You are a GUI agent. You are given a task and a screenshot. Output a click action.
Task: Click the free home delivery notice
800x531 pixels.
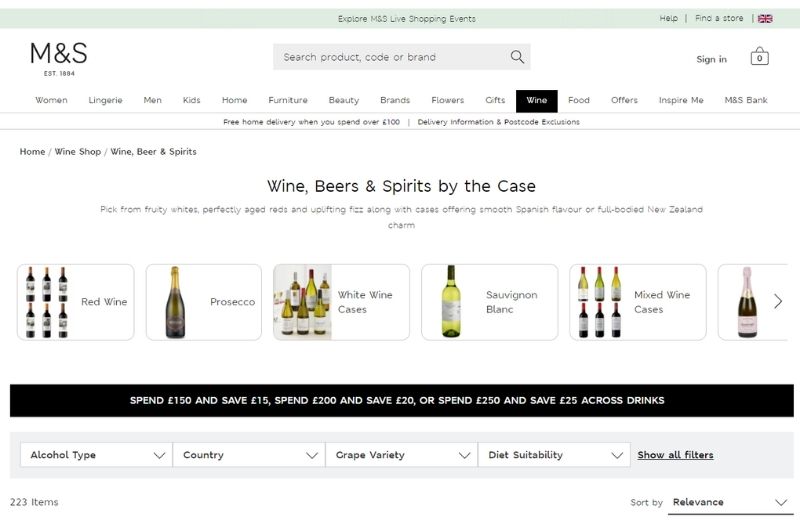click(311, 122)
